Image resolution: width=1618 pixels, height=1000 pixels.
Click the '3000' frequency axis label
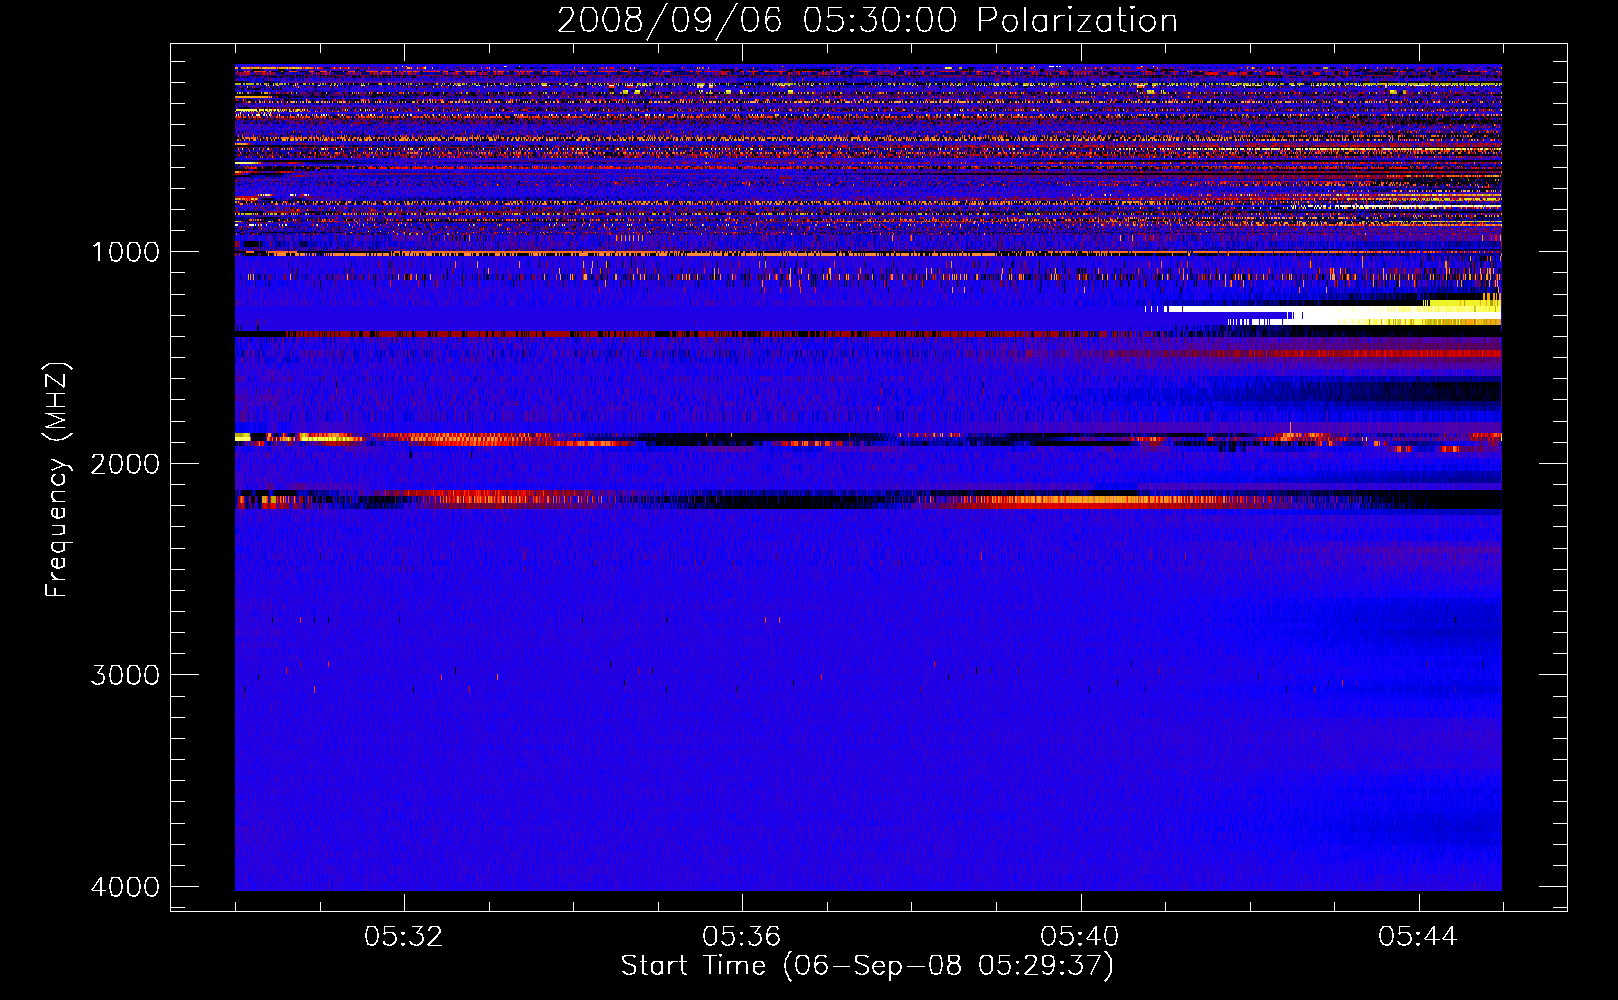pos(125,675)
